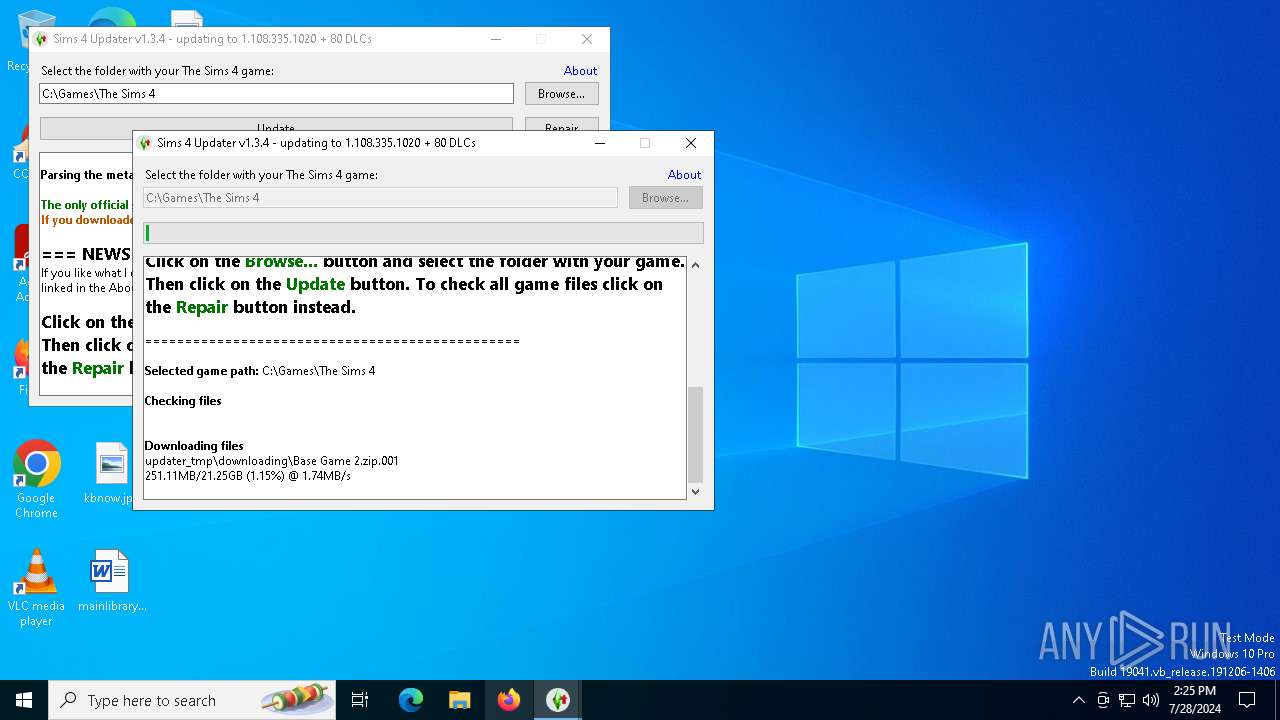Click the log scrollbar up arrow

tap(695, 265)
